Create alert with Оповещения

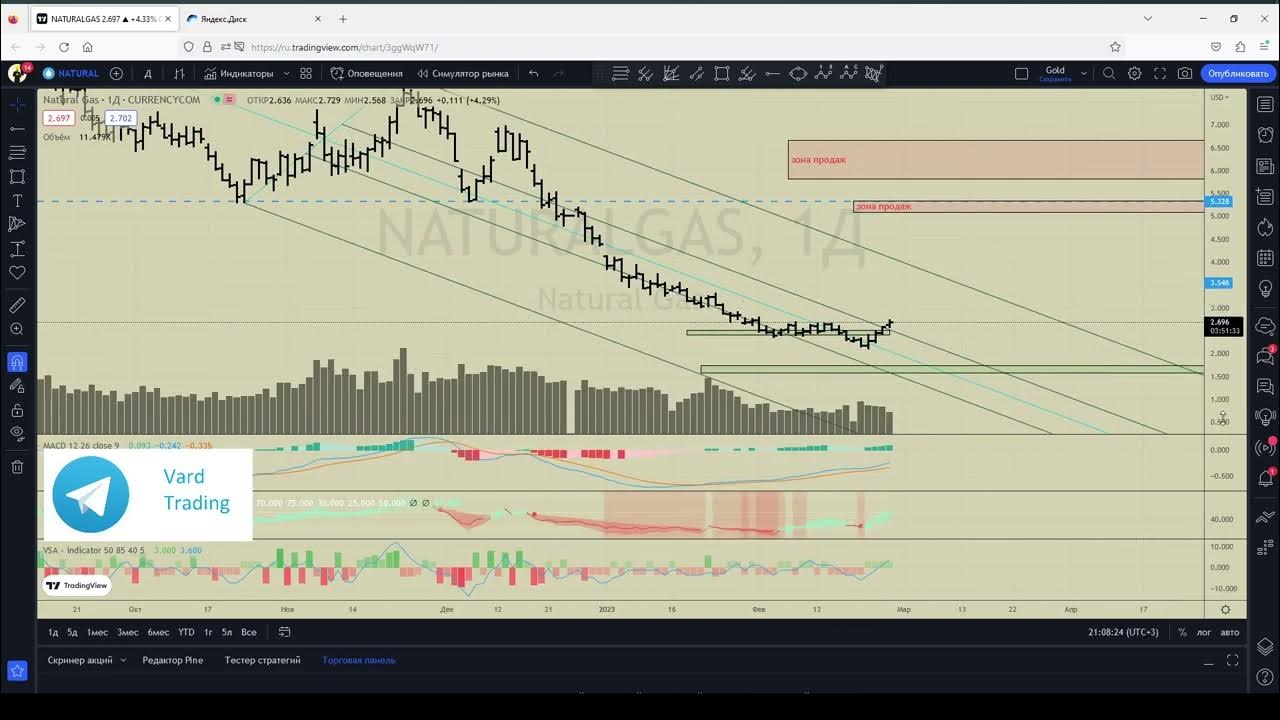367,73
